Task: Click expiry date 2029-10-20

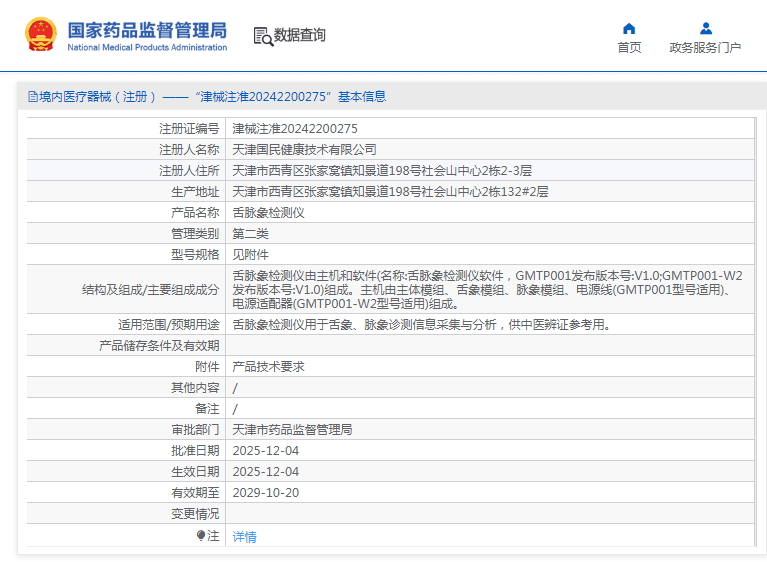Action: [x=266, y=493]
